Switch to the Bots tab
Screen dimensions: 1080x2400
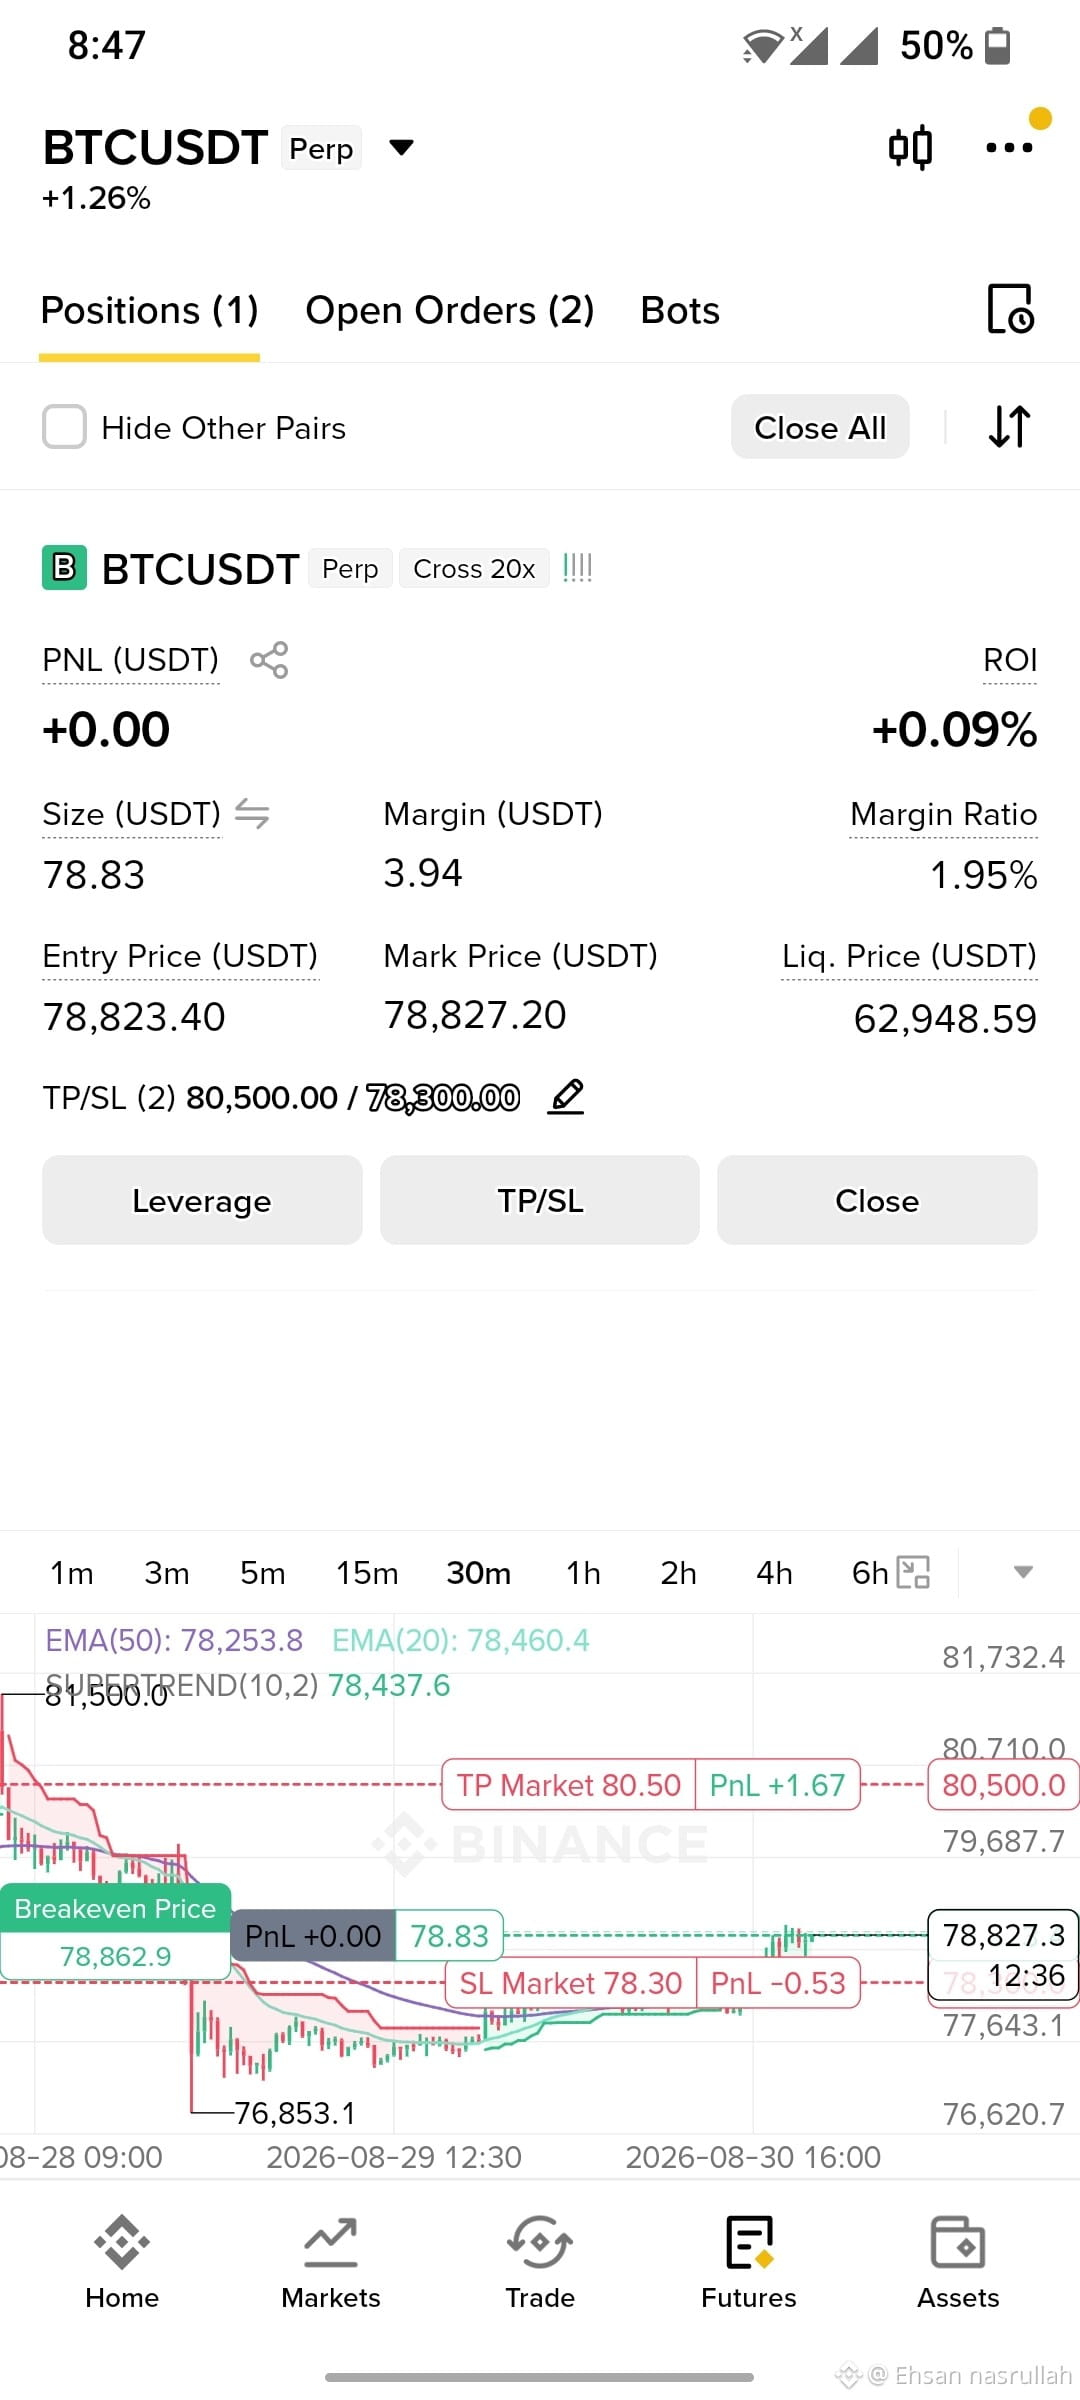680,311
